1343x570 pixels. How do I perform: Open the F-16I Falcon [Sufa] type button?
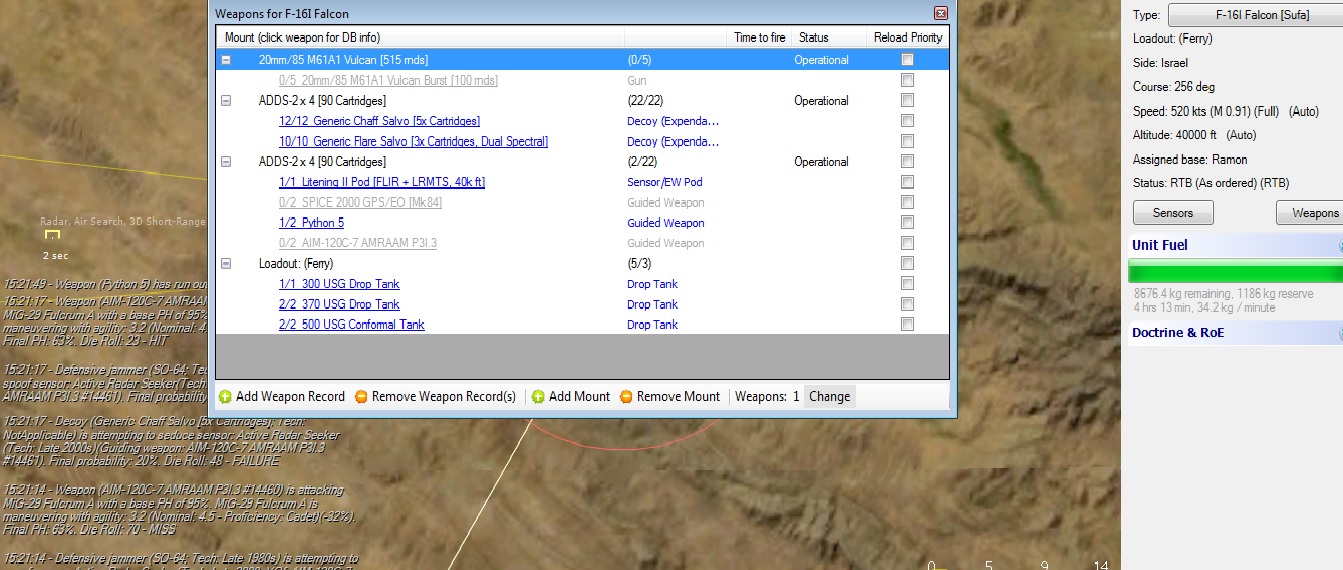tap(1255, 15)
